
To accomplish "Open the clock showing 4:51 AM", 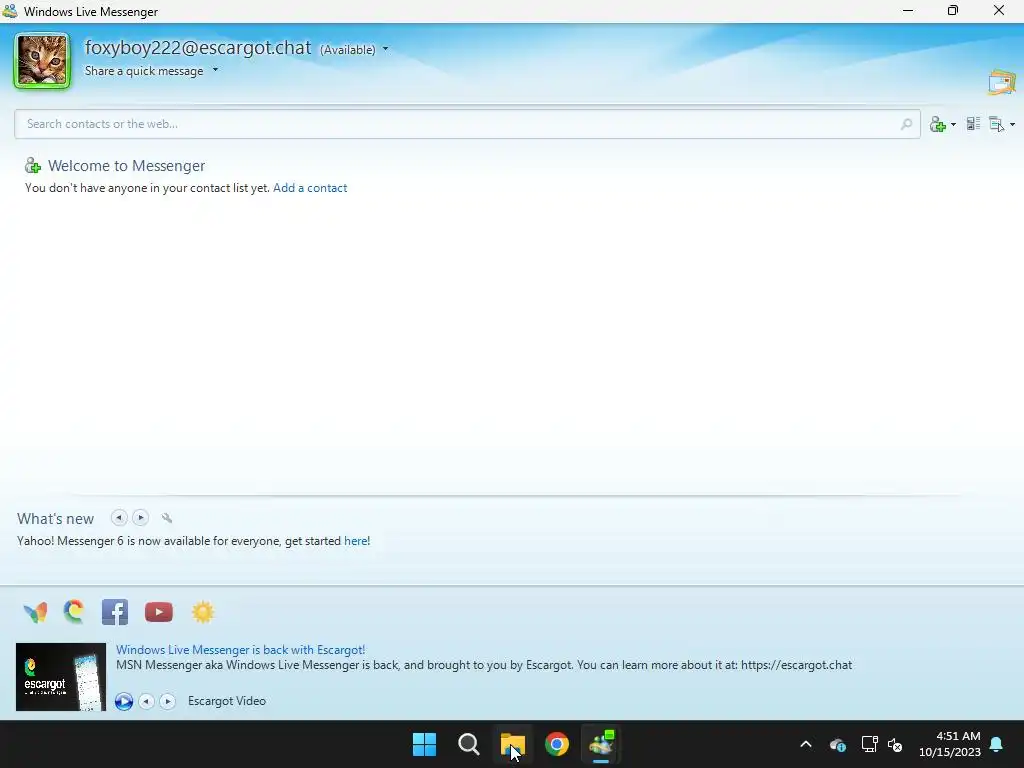I will pyautogui.click(x=950, y=744).
